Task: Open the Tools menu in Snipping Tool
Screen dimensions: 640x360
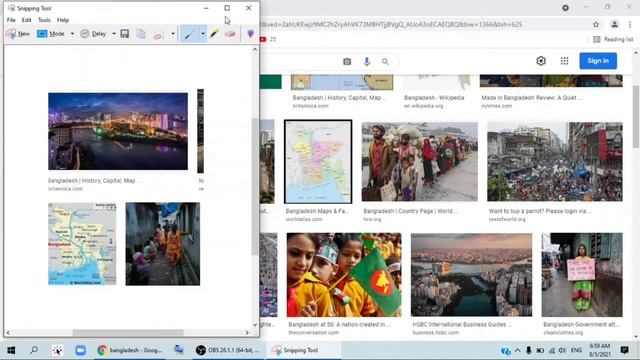Action: pyautogui.click(x=44, y=20)
